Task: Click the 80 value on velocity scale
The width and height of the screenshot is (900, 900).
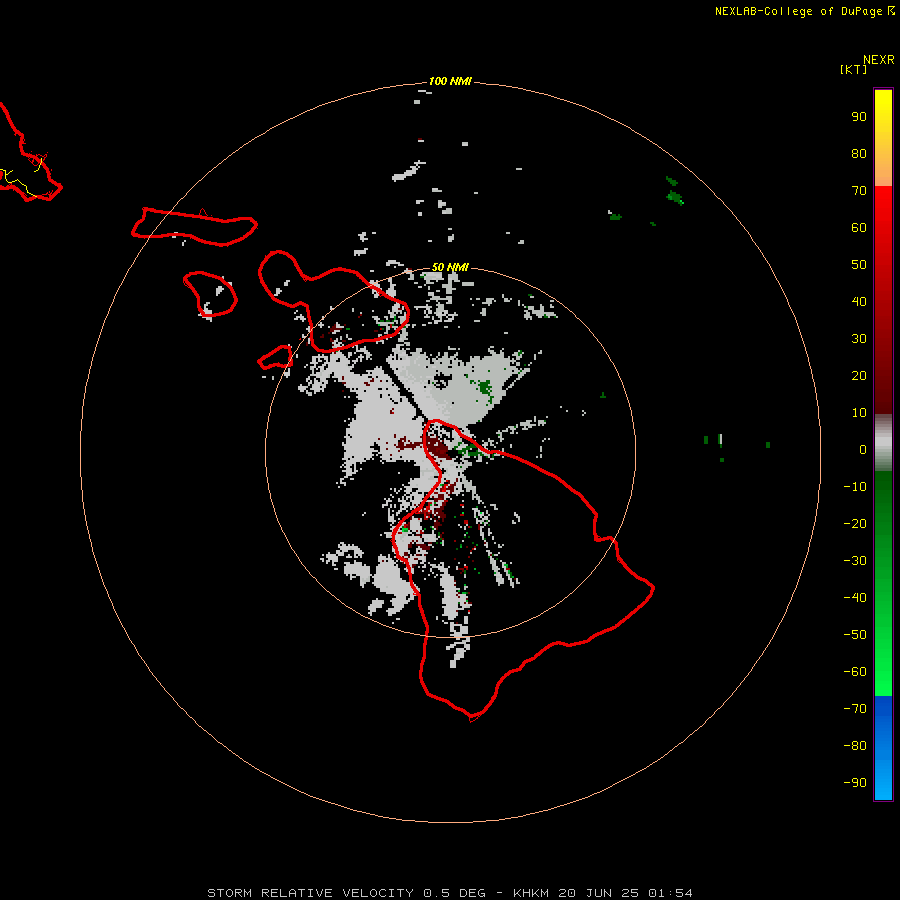Action: [x=859, y=153]
